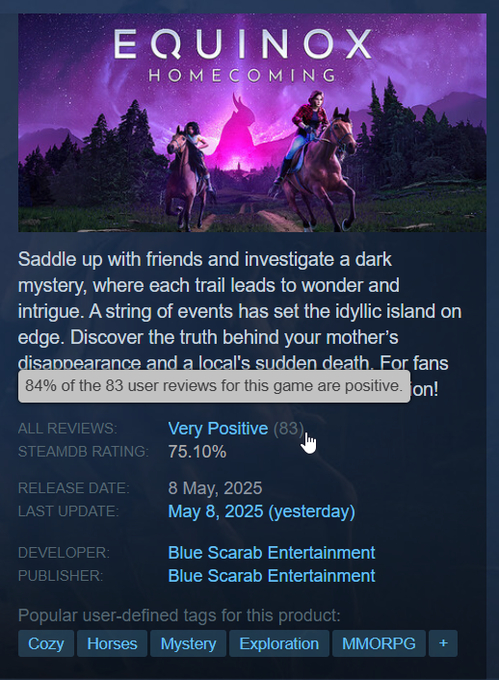499x680 pixels.
Task: Choose the Mystery tag
Action: [x=188, y=643]
